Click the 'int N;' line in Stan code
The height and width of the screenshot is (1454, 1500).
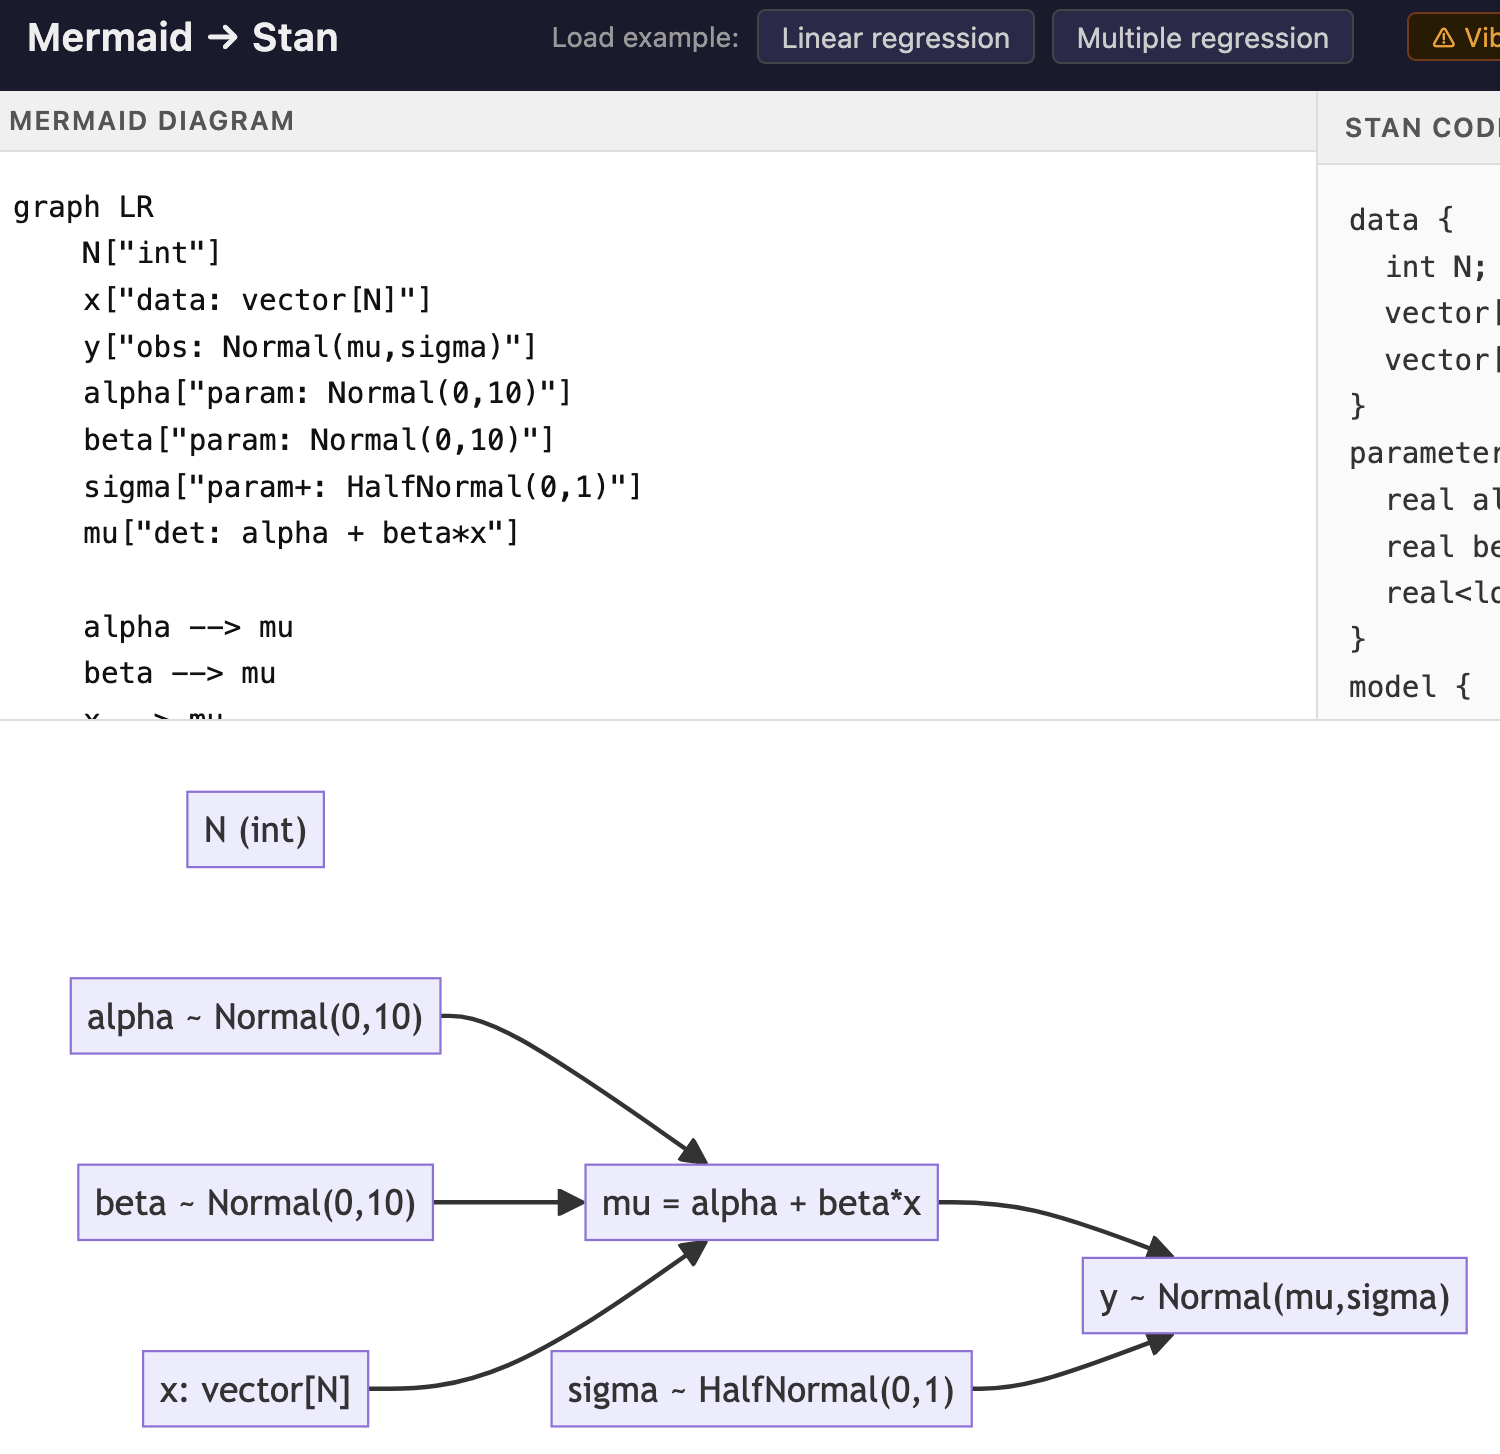click(1435, 267)
